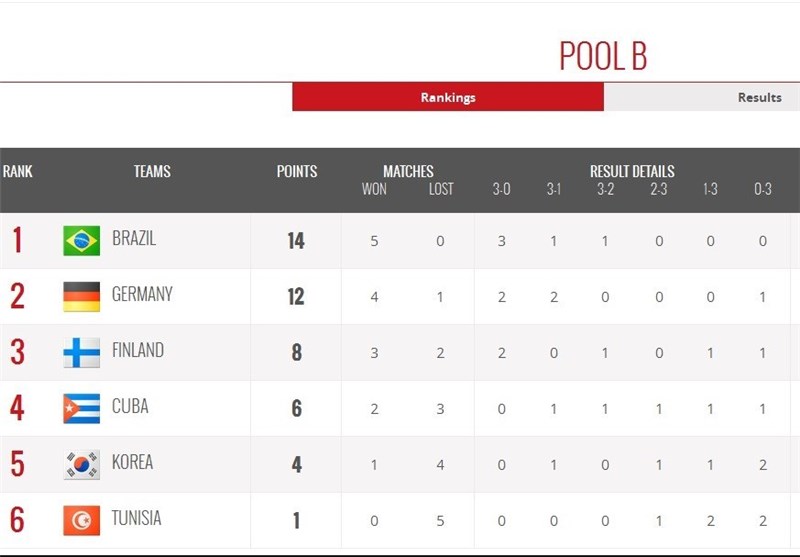Click Brazil's 14 points value
800x557 pixels.
(296, 241)
